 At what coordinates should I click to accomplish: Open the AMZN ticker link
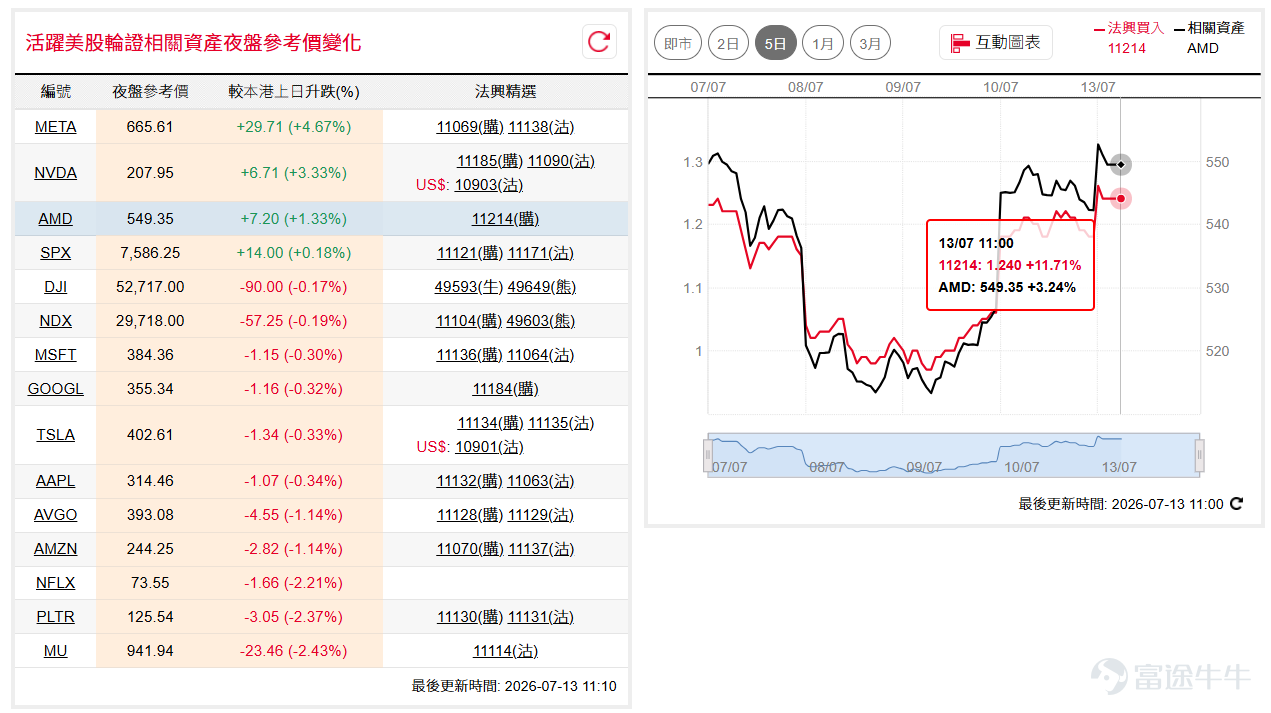[55, 549]
